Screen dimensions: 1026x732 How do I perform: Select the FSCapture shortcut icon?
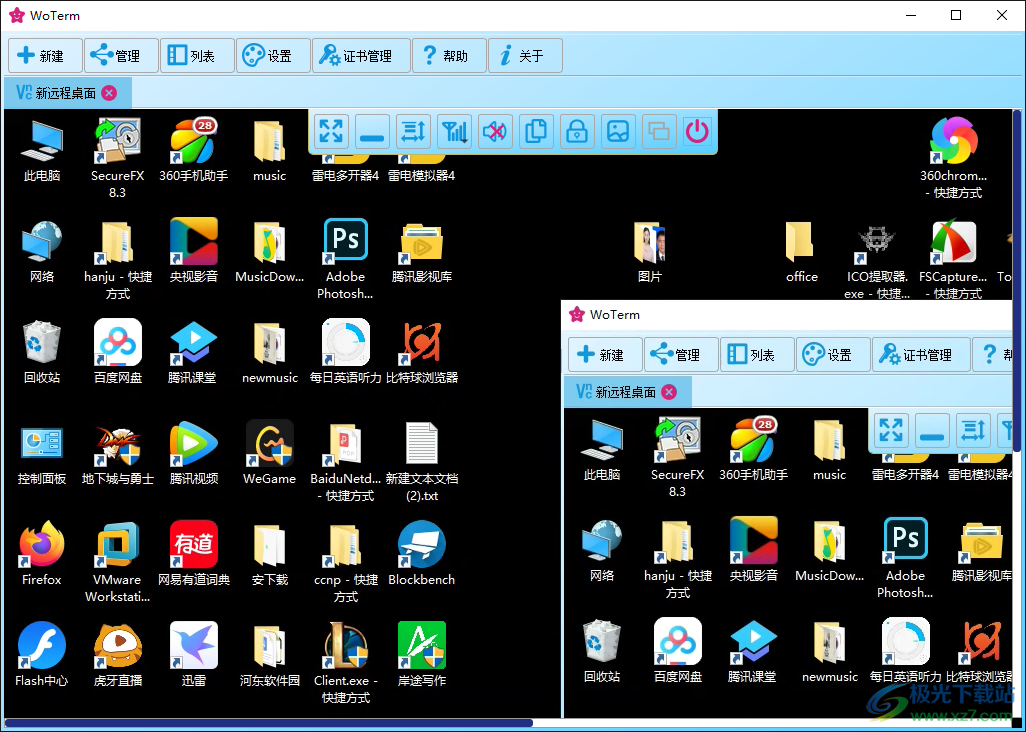[x=953, y=260]
